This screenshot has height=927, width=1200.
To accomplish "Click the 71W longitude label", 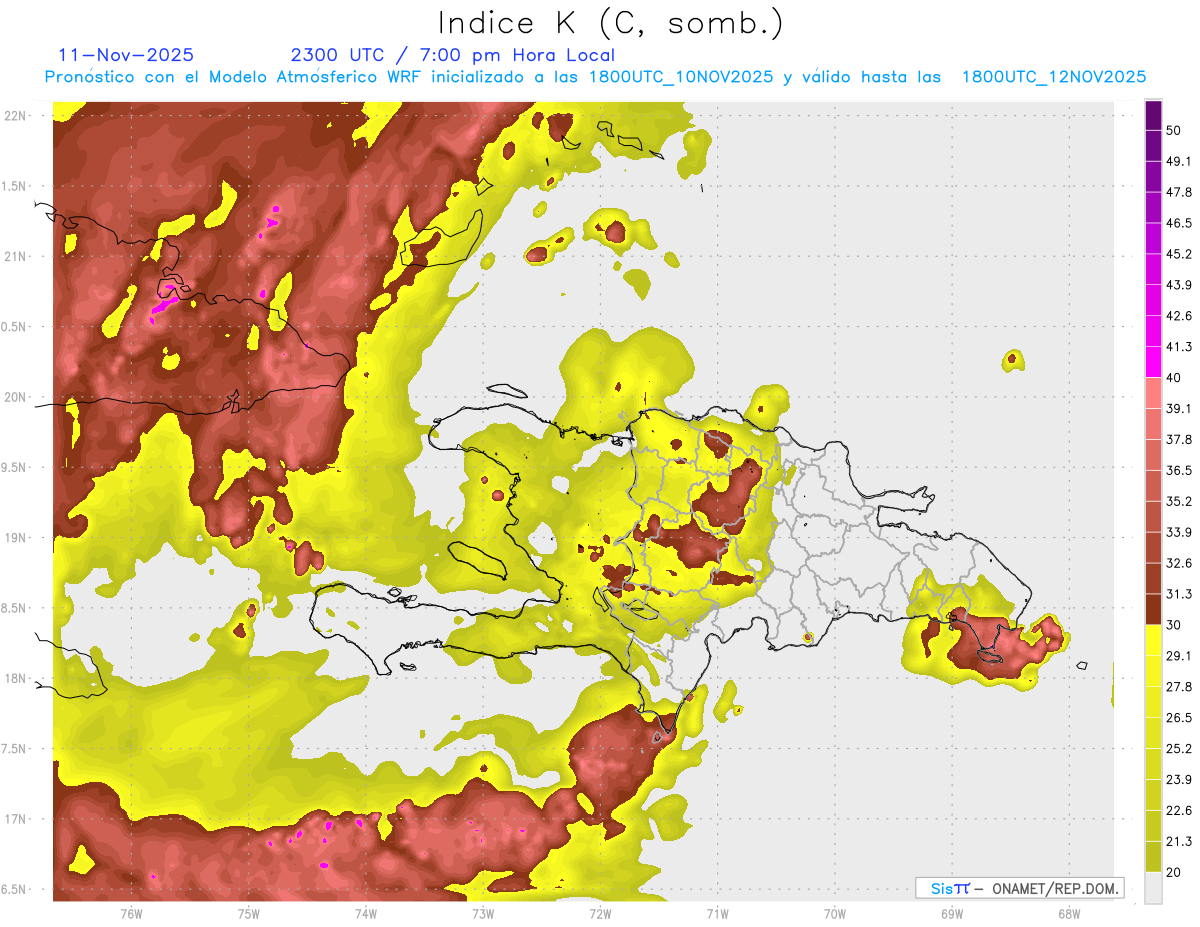I will pos(717,913).
